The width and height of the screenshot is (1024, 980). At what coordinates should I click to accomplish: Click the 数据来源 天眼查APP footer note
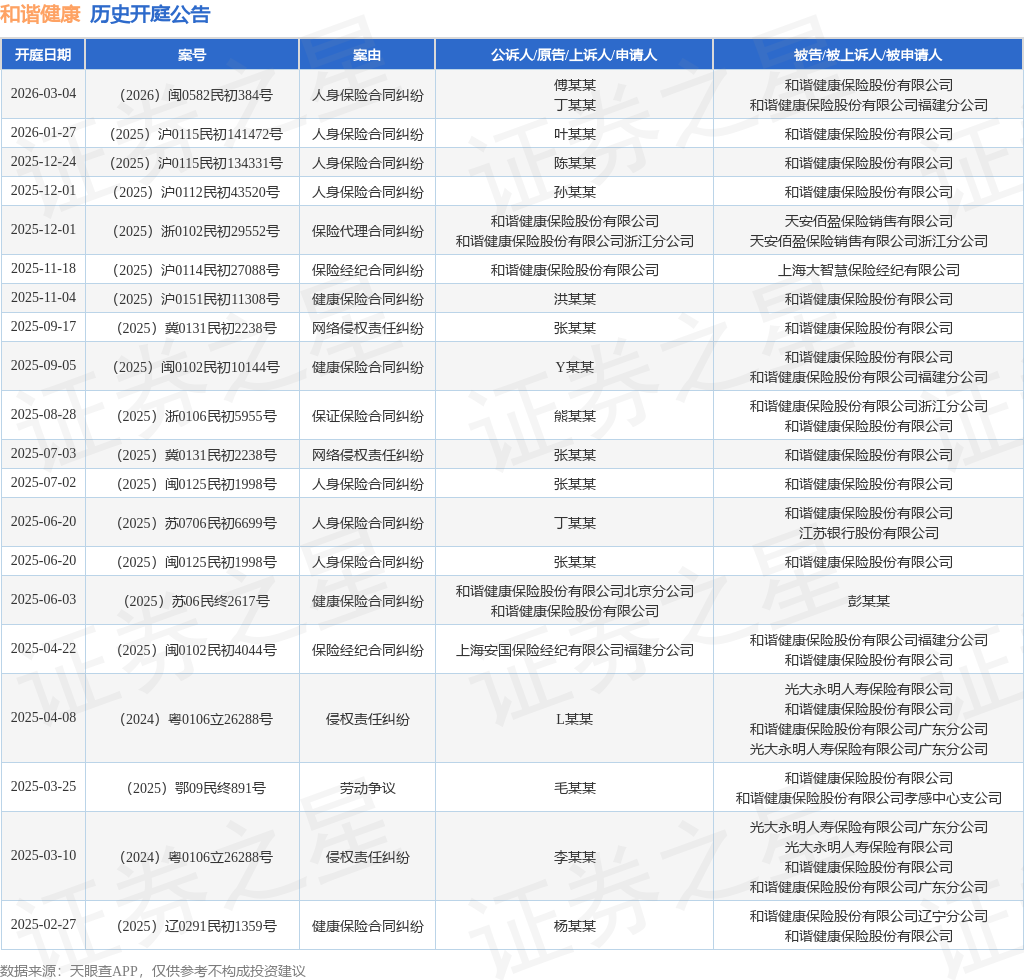[153, 971]
